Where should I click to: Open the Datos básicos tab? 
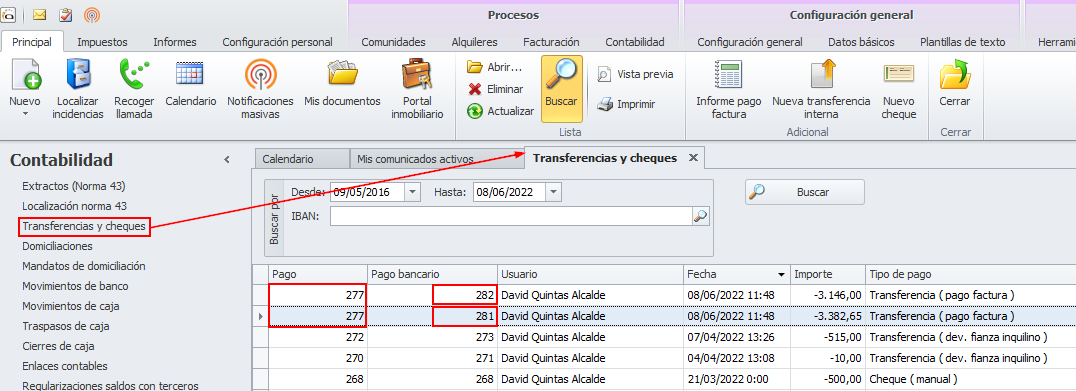pos(861,42)
